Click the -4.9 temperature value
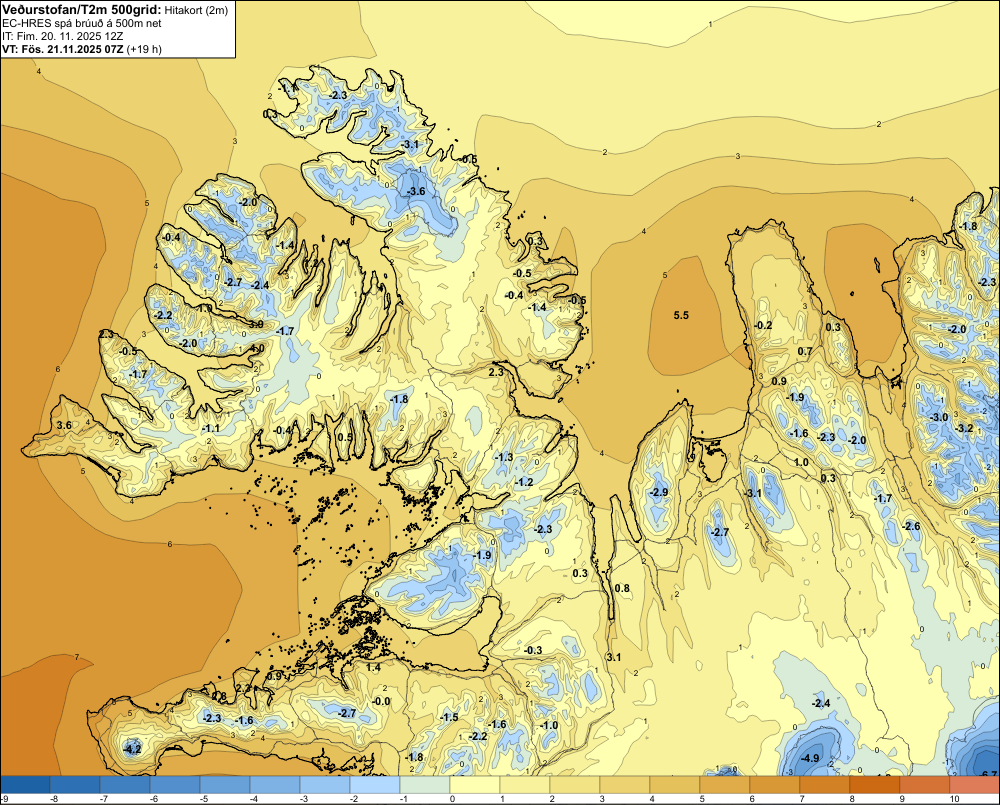Image resolution: width=1000 pixels, height=805 pixels. (x=809, y=758)
